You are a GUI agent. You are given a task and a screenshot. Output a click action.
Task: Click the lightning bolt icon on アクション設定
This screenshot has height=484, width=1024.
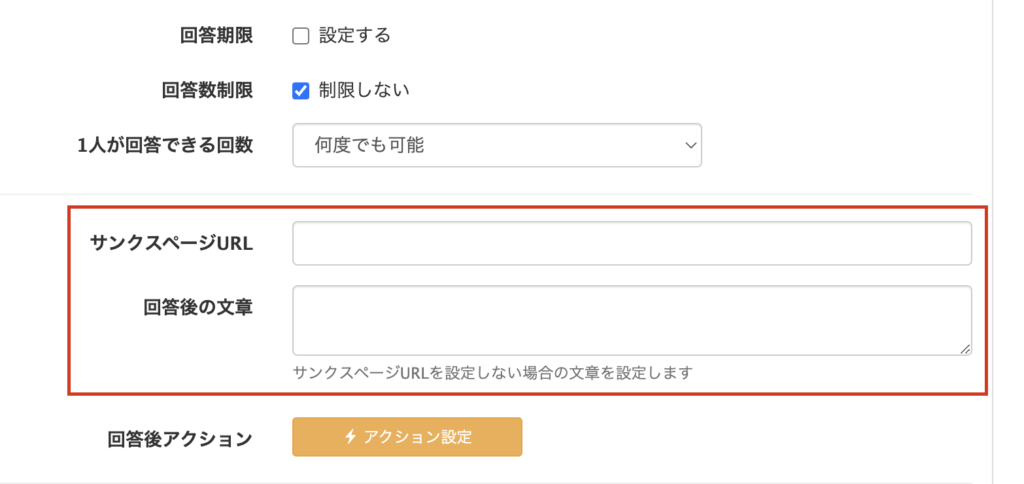pyautogui.click(x=351, y=436)
